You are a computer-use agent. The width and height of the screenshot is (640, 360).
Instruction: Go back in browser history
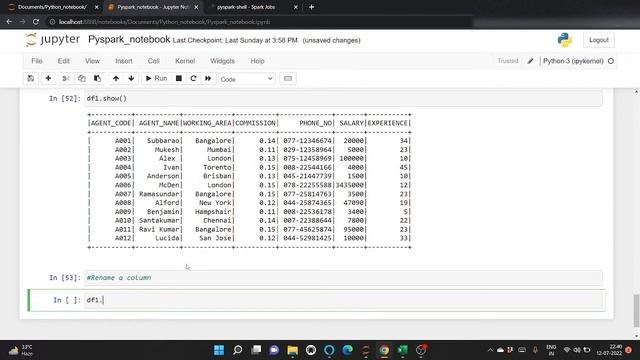click(x=9, y=22)
